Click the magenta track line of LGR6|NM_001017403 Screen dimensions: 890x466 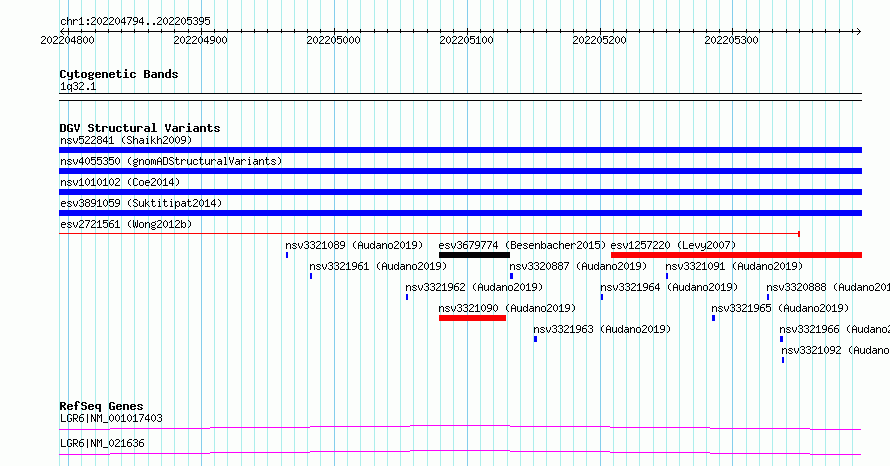(x=460, y=427)
